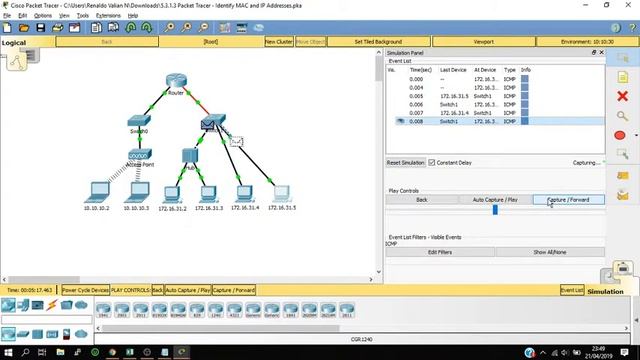The image size is (640, 360).
Task: Click the Show All/None button
Action: [x=550, y=252]
